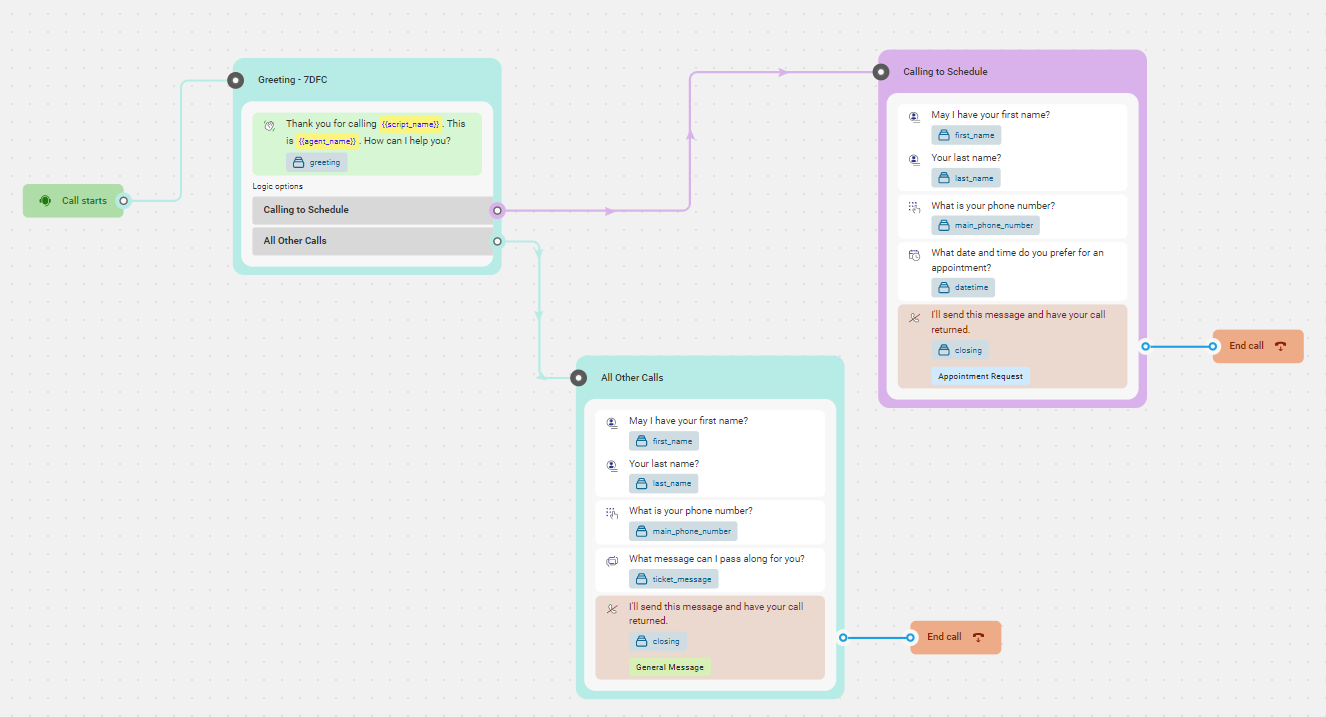The height and width of the screenshot is (717, 1326).
Task: Click the datetime field tag
Action: (x=963, y=288)
